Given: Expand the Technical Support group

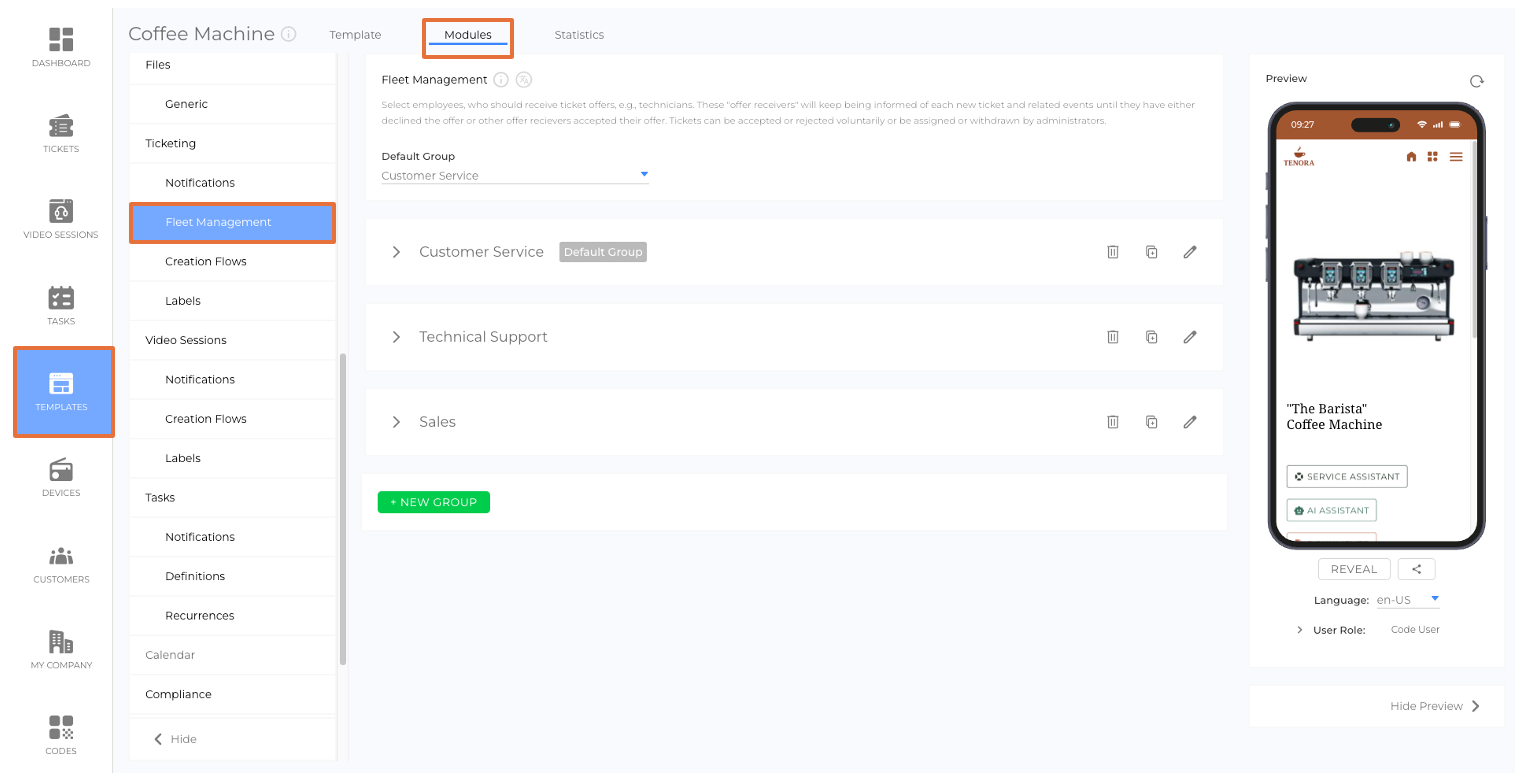Looking at the screenshot, I should [x=396, y=337].
